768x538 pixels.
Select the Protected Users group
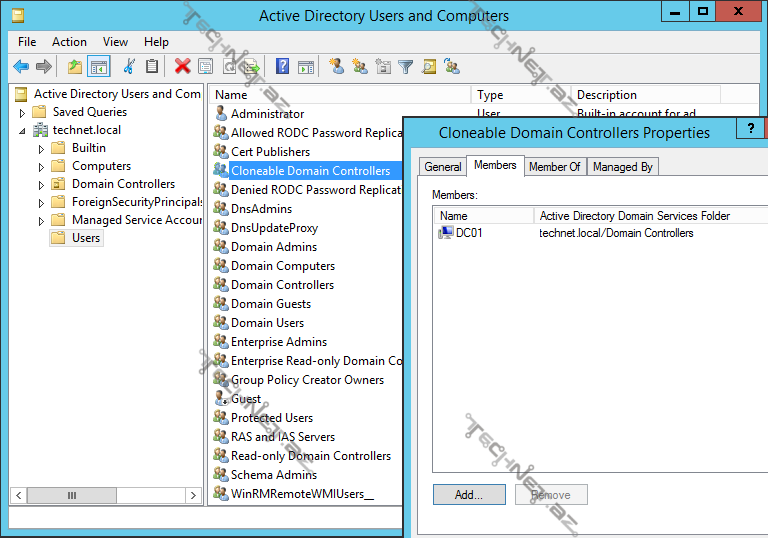[x=264, y=418]
